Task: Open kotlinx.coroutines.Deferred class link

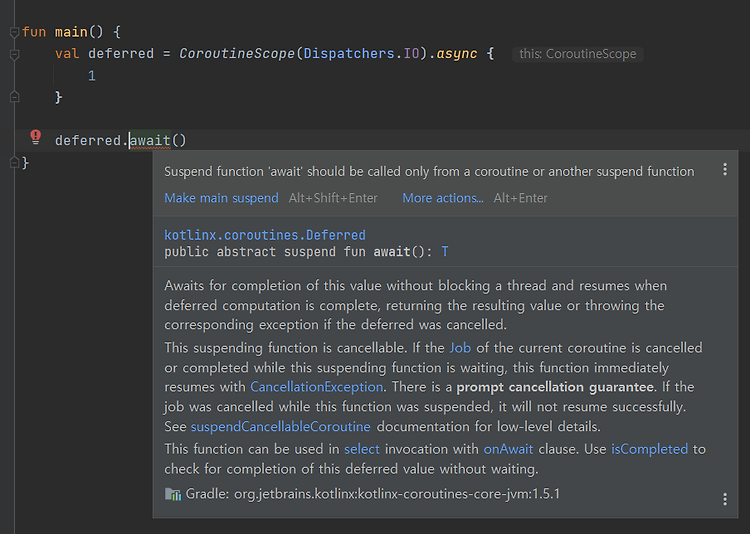Action: click(x=265, y=235)
